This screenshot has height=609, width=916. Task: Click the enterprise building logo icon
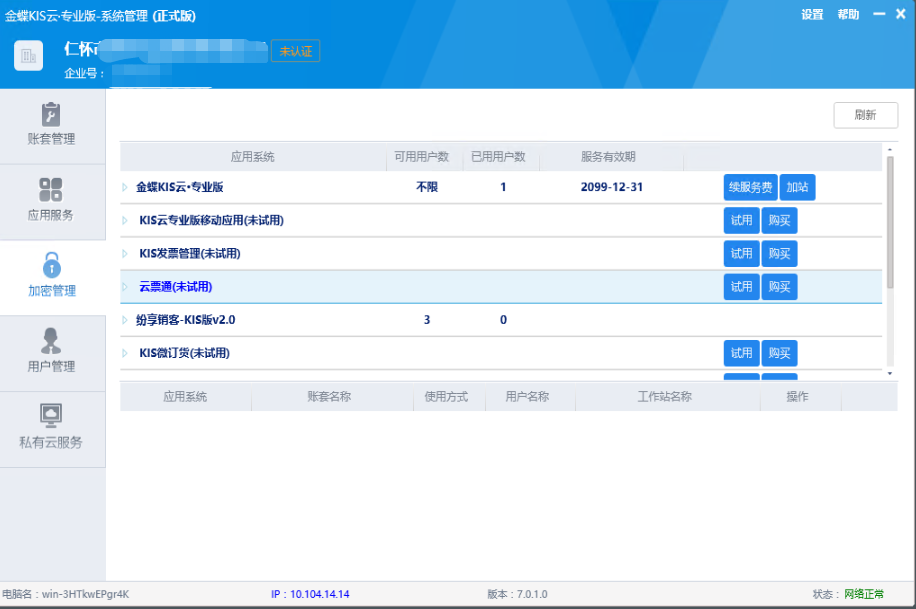(x=28, y=56)
